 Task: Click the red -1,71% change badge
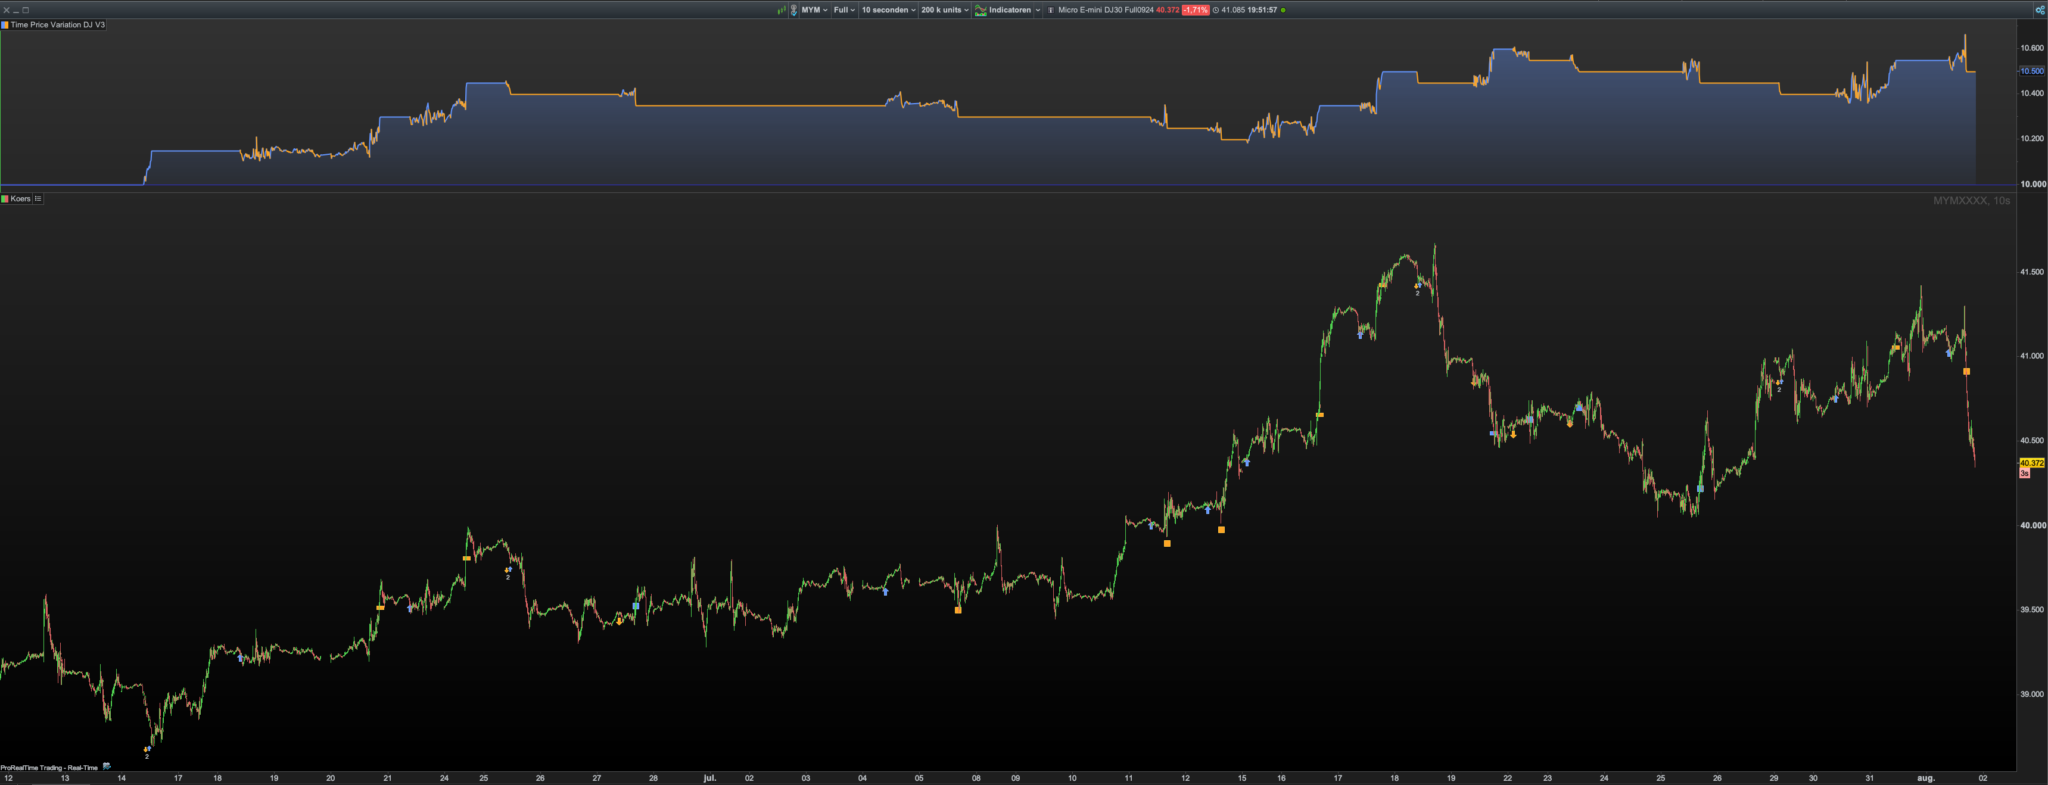1195,10
